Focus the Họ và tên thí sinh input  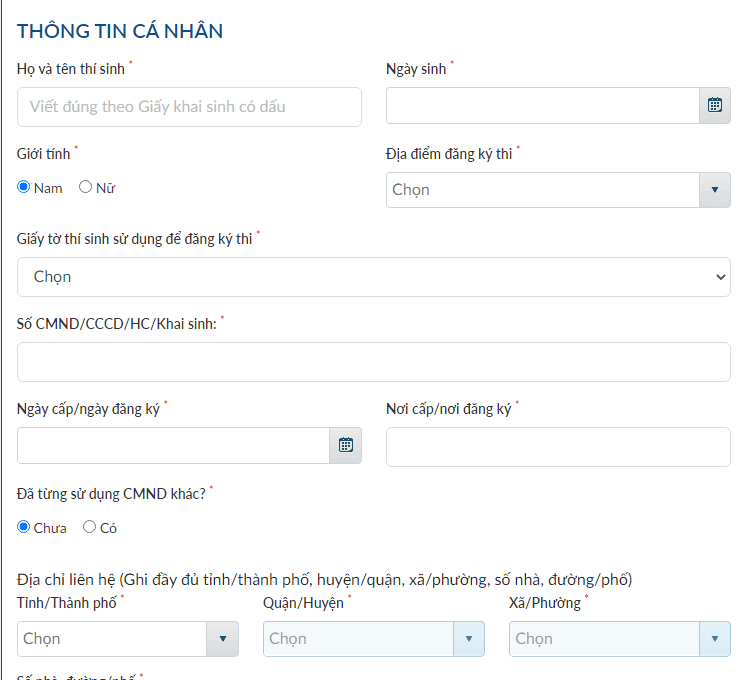tap(189, 107)
